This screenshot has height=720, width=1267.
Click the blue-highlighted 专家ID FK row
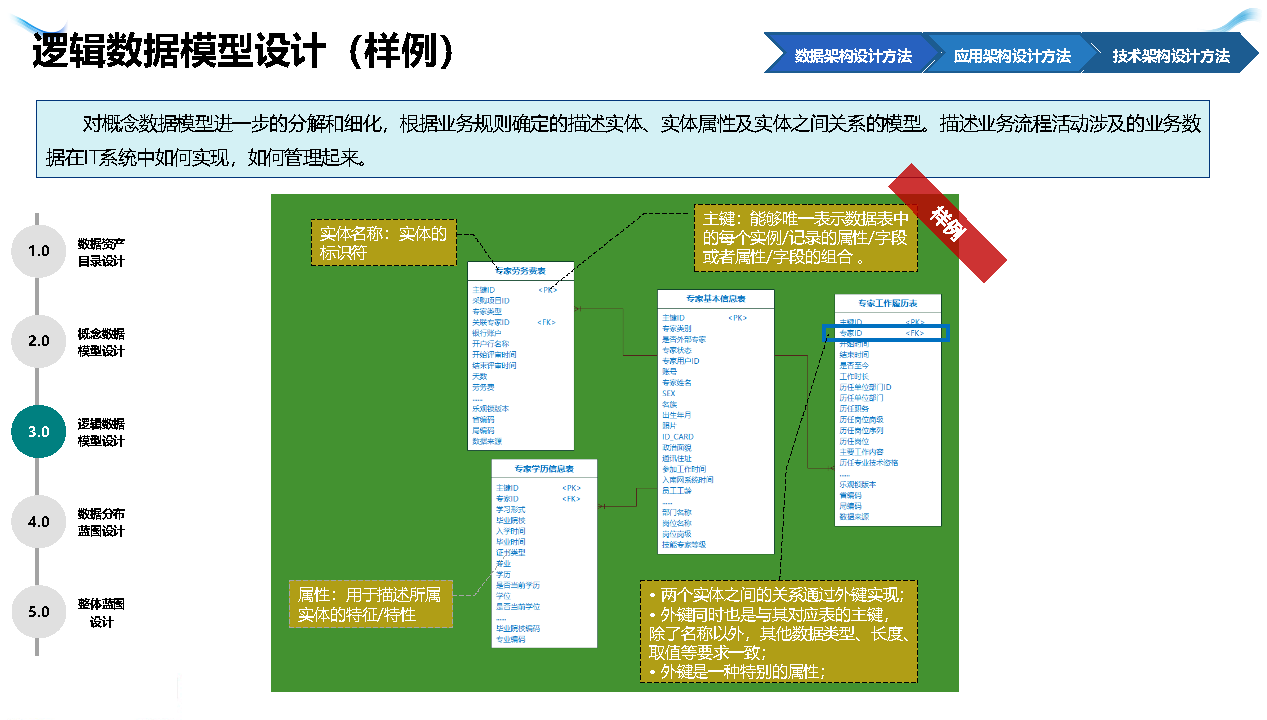pos(884,333)
